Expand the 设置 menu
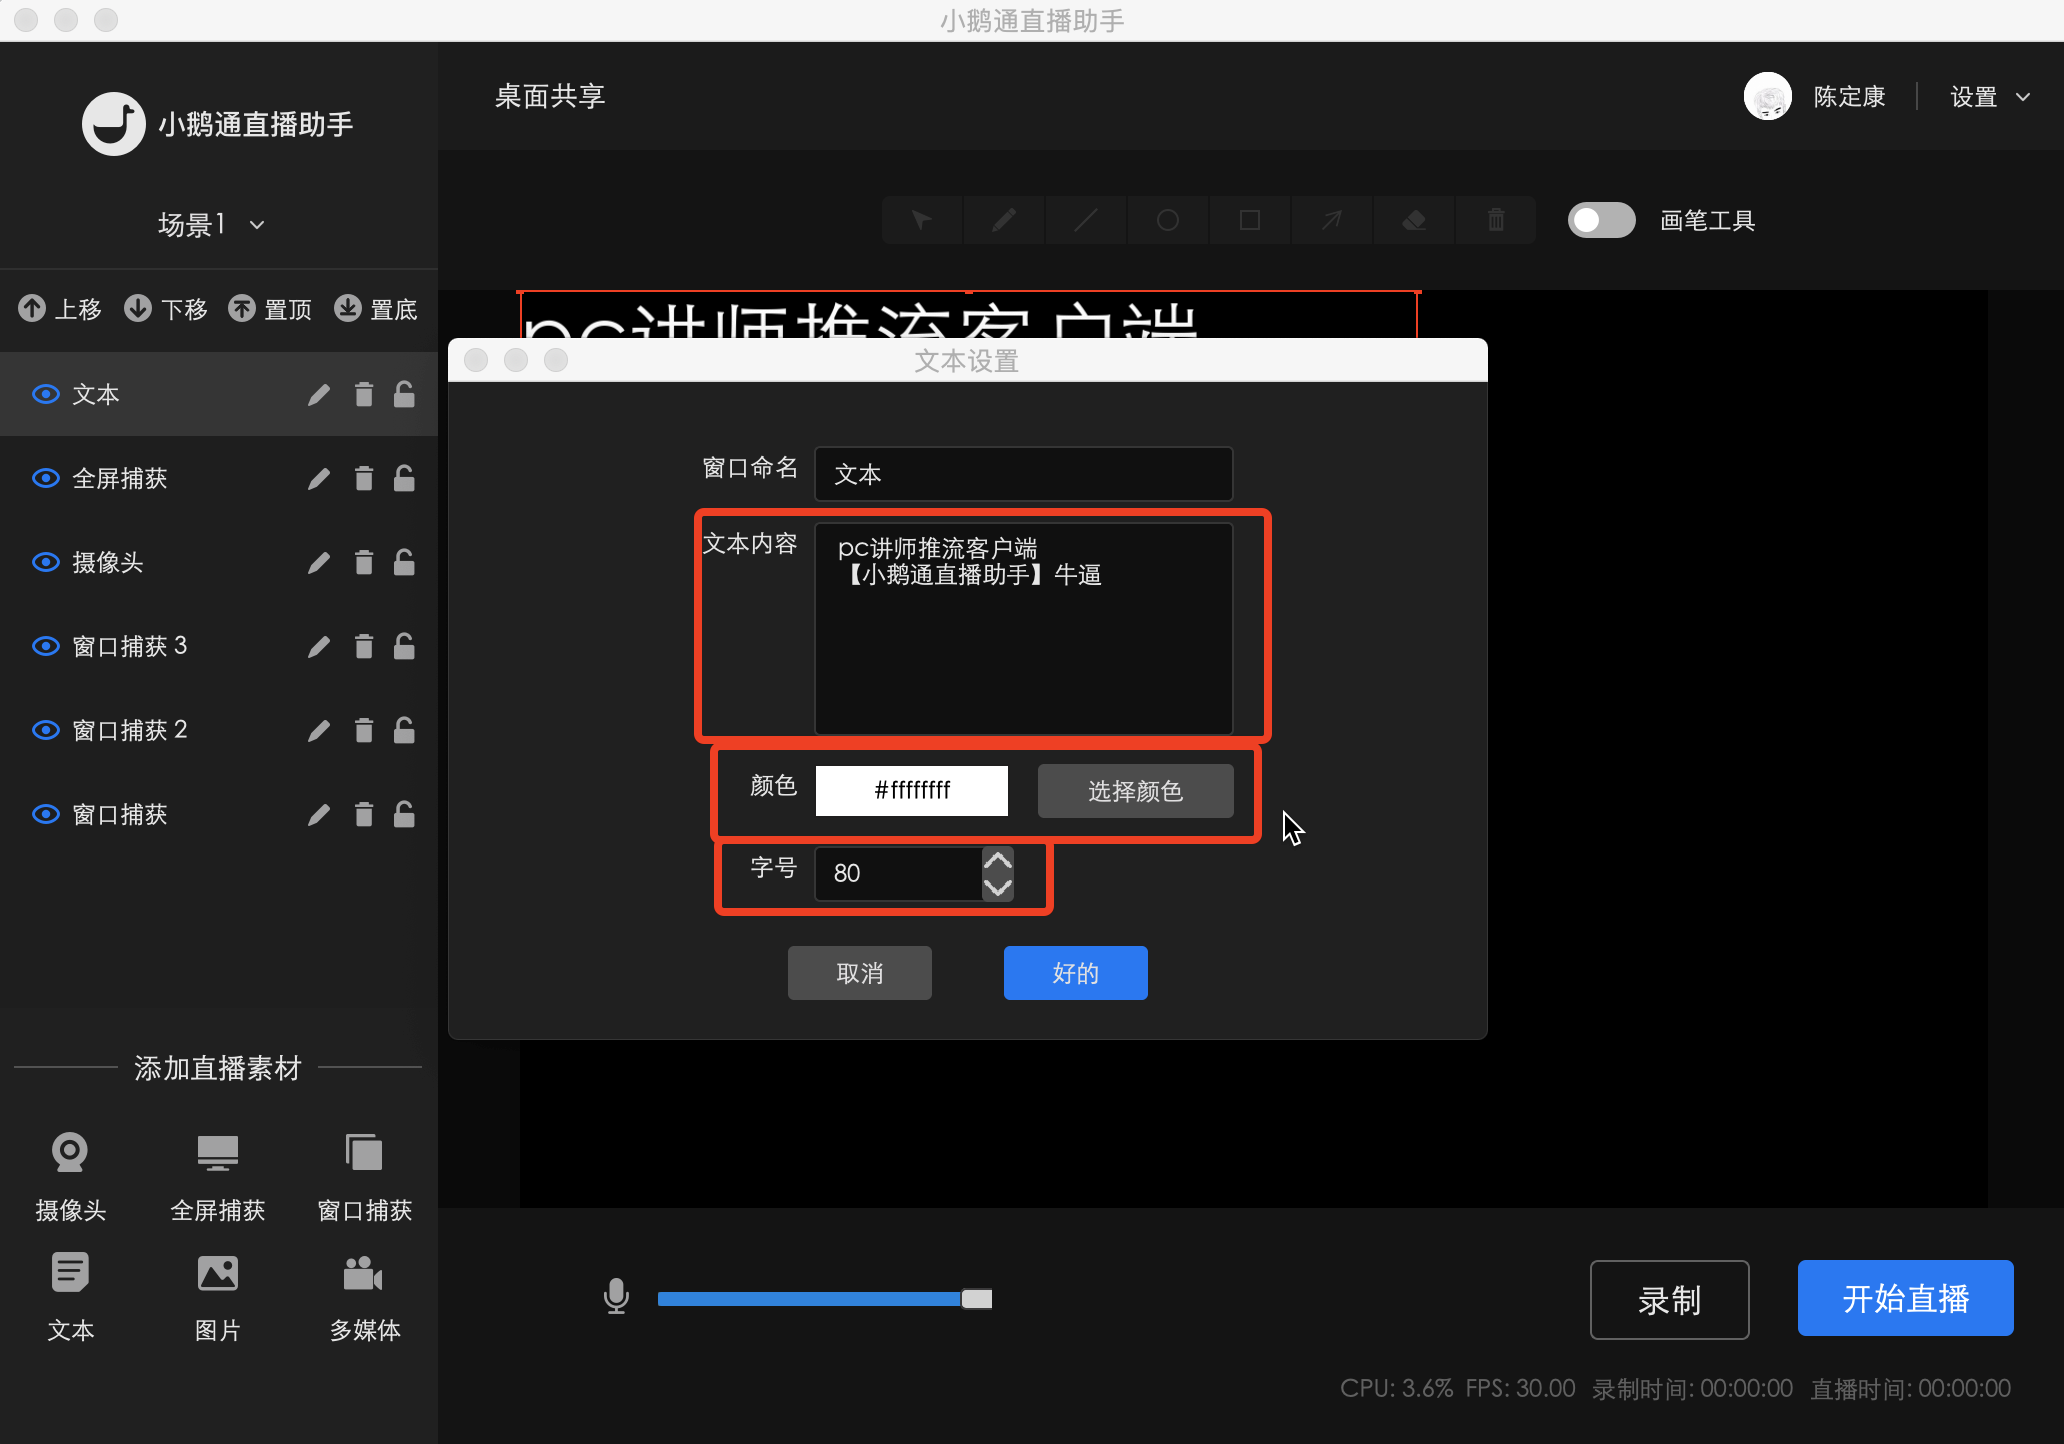Viewport: 2064px width, 1444px height. point(1989,96)
